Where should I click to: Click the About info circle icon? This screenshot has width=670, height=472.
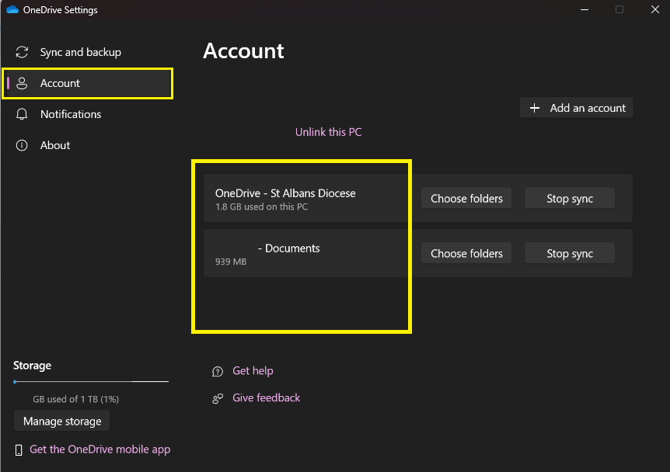pos(22,146)
